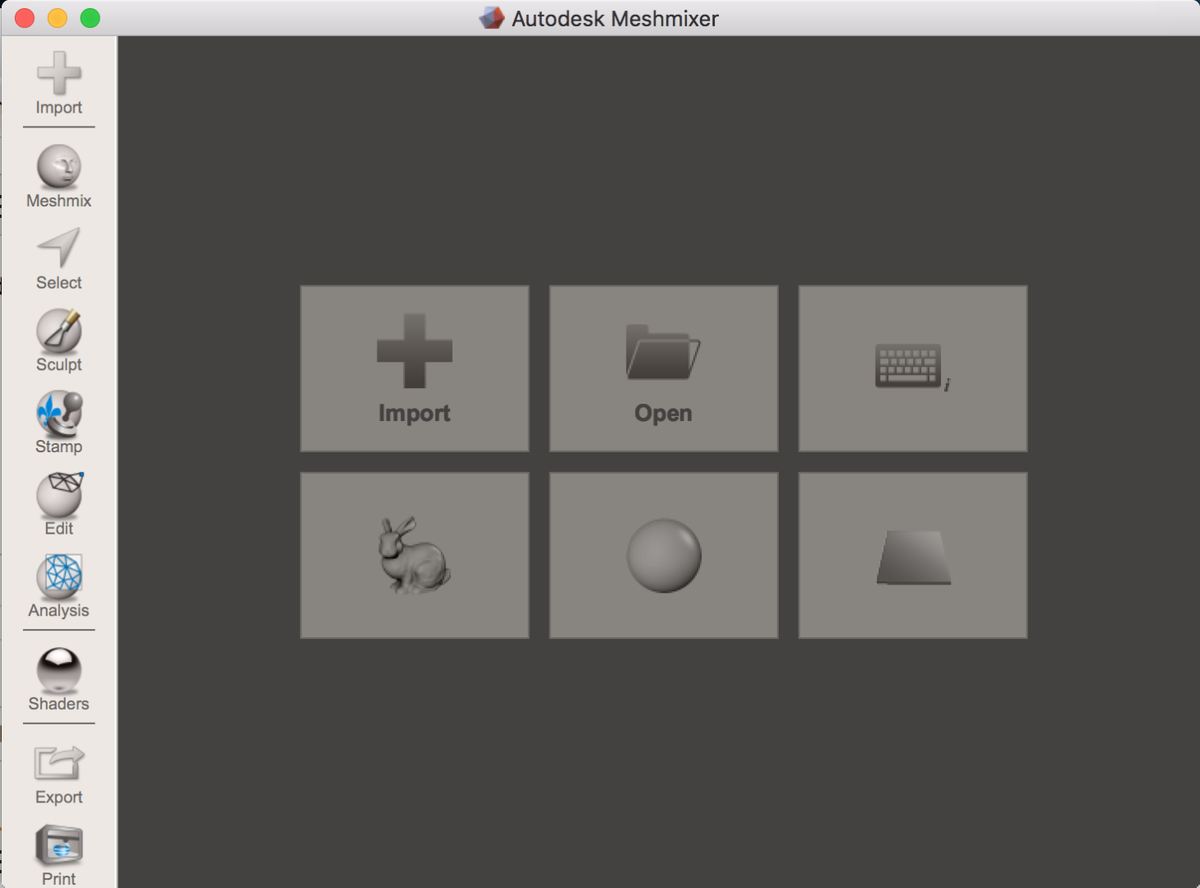Show the Shaders panel
Viewport: 1200px width, 888px height.
(59, 670)
